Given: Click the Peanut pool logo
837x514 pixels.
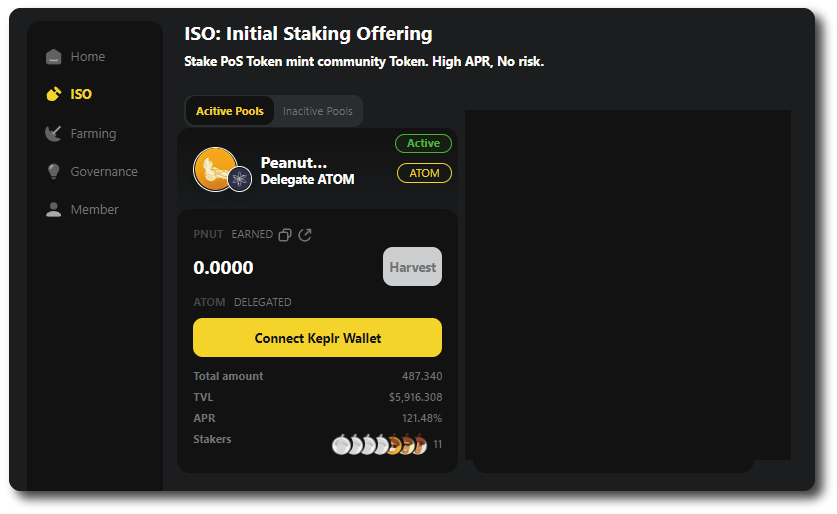Looking at the screenshot, I should pos(214,168).
